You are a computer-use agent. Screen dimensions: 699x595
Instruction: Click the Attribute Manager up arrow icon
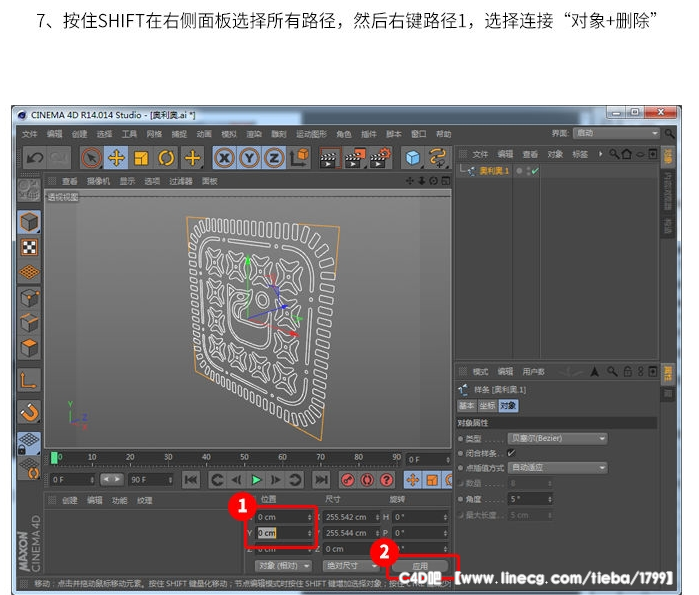point(594,371)
